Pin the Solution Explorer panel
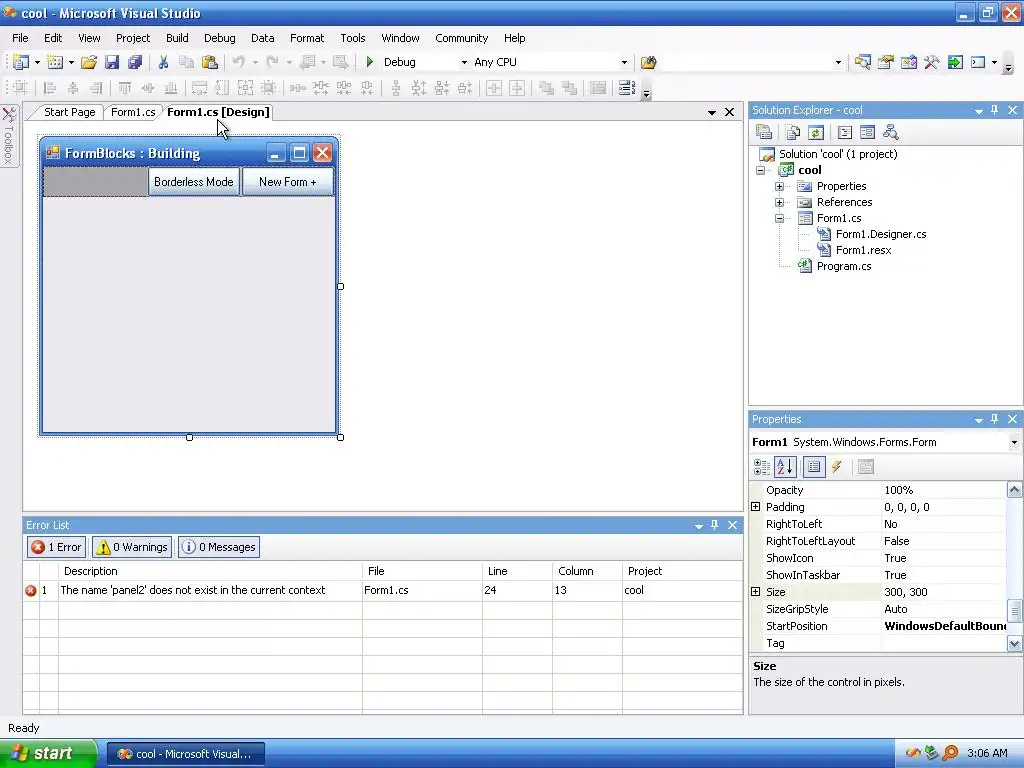This screenshot has height=768, width=1024. click(x=995, y=110)
